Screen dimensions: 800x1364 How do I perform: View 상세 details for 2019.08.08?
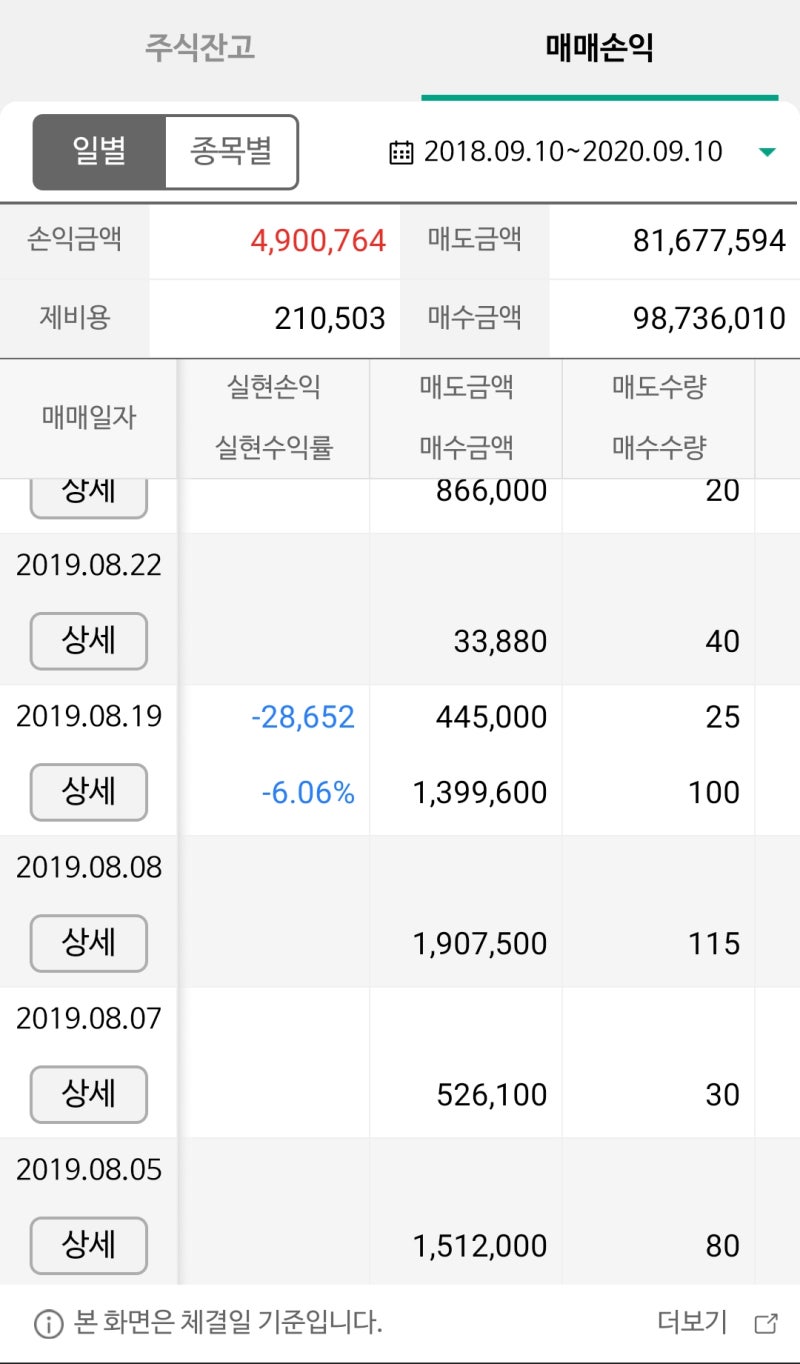pos(88,943)
